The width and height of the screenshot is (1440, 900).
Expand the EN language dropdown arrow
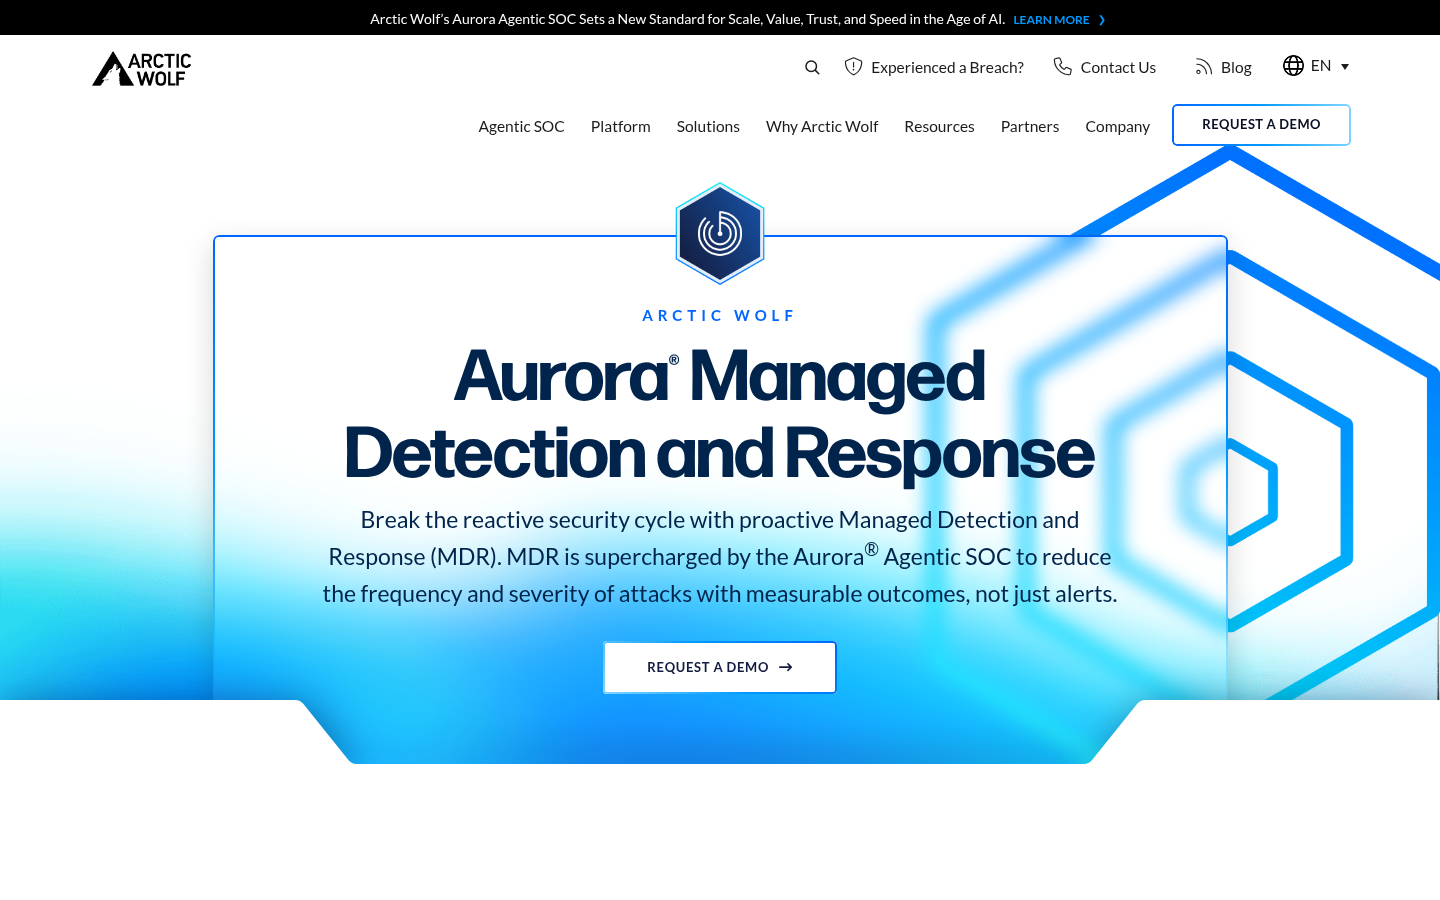pyautogui.click(x=1345, y=67)
